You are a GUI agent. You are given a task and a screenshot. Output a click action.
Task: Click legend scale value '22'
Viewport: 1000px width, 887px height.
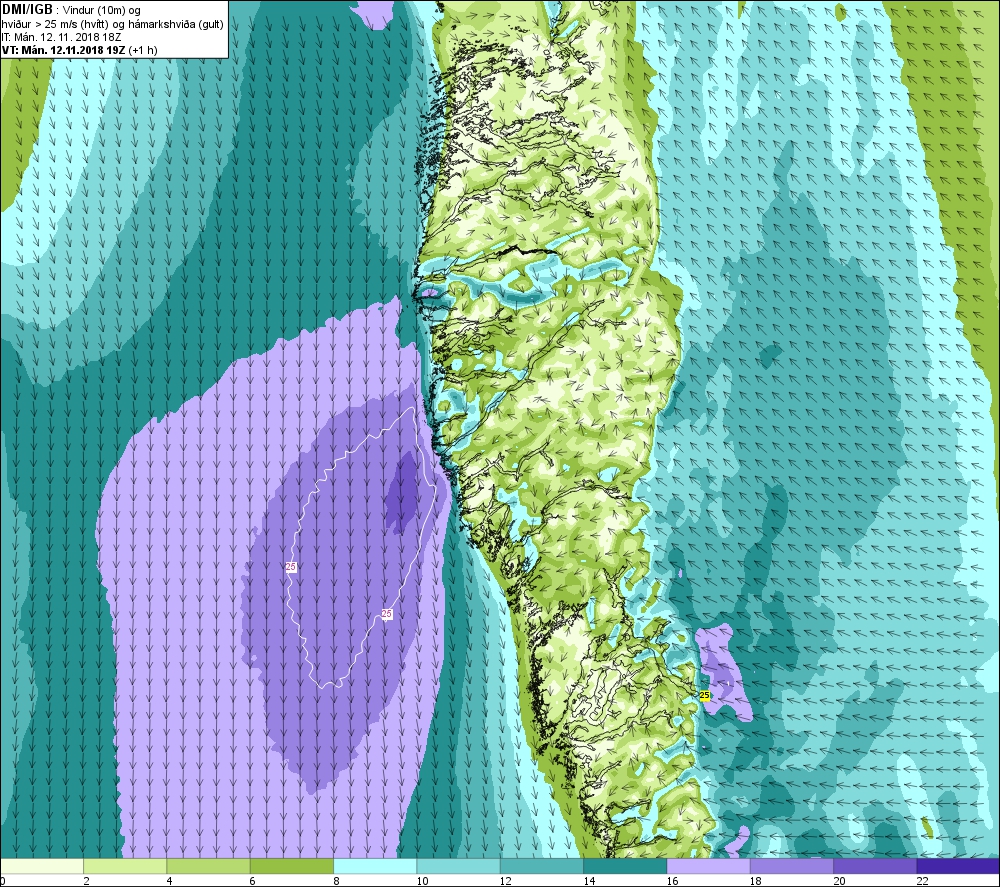click(922, 881)
